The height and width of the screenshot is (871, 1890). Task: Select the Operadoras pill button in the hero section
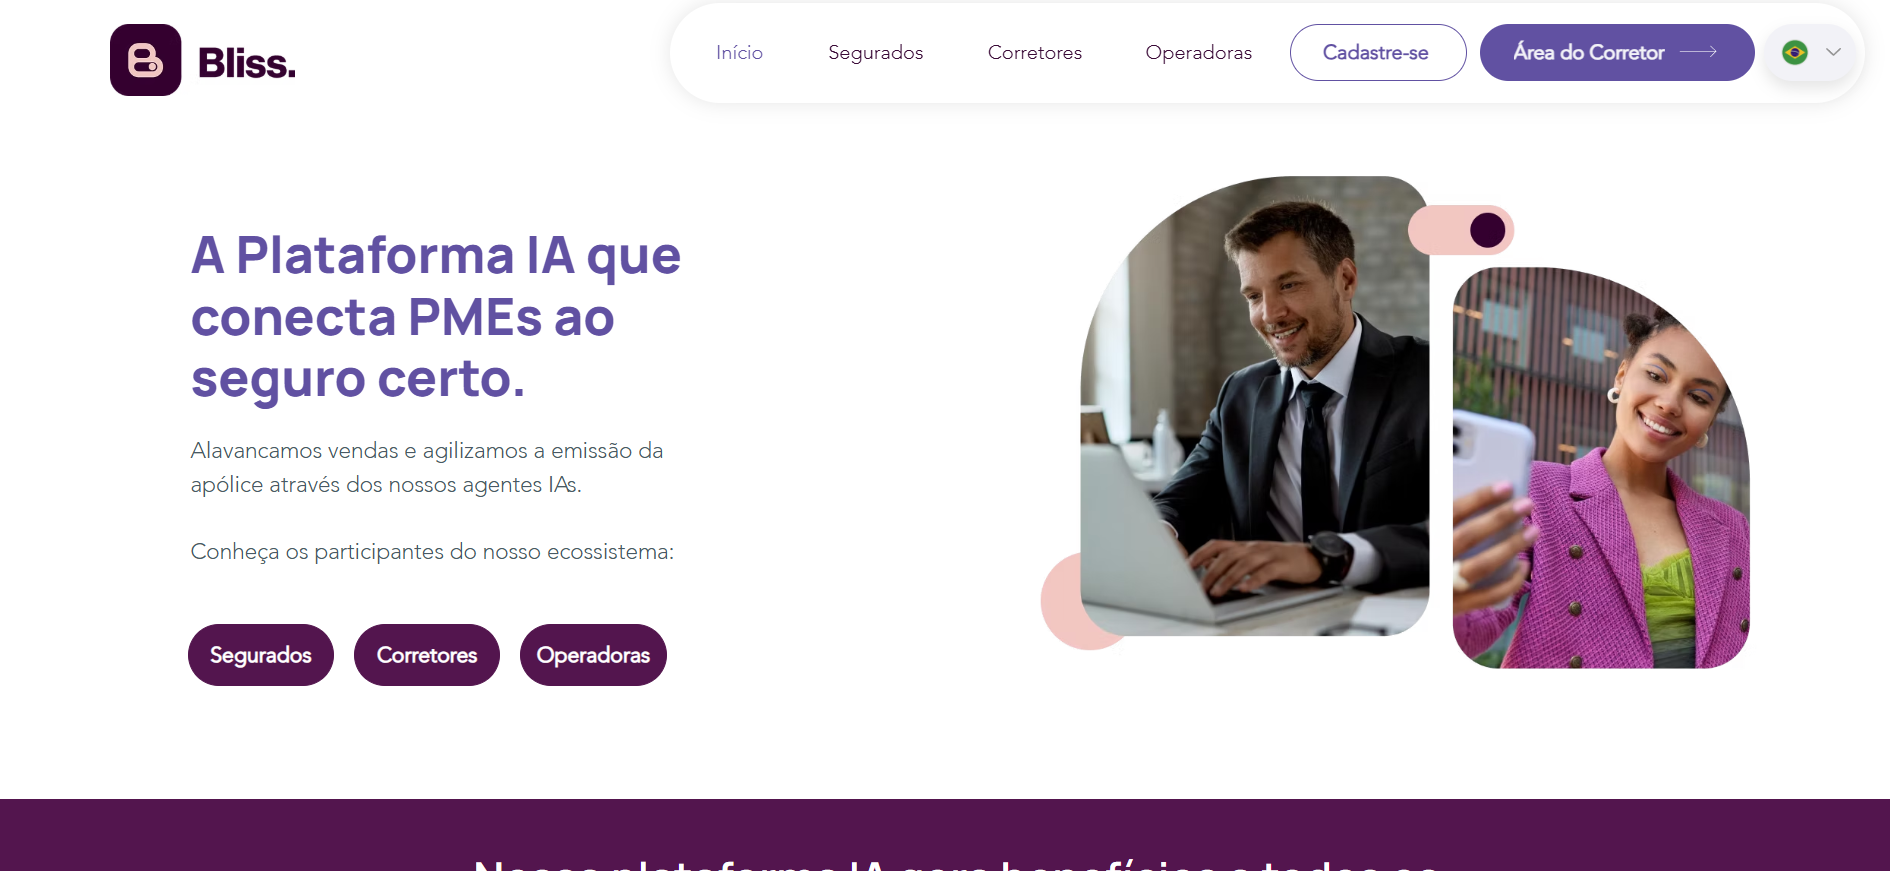pyautogui.click(x=593, y=655)
